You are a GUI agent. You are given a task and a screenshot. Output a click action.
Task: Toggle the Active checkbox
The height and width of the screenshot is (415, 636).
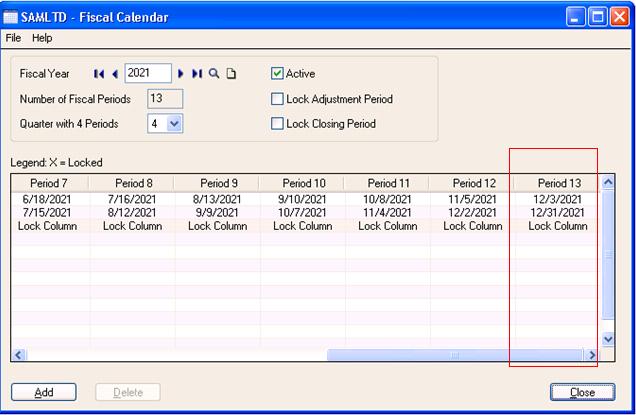pos(277,73)
